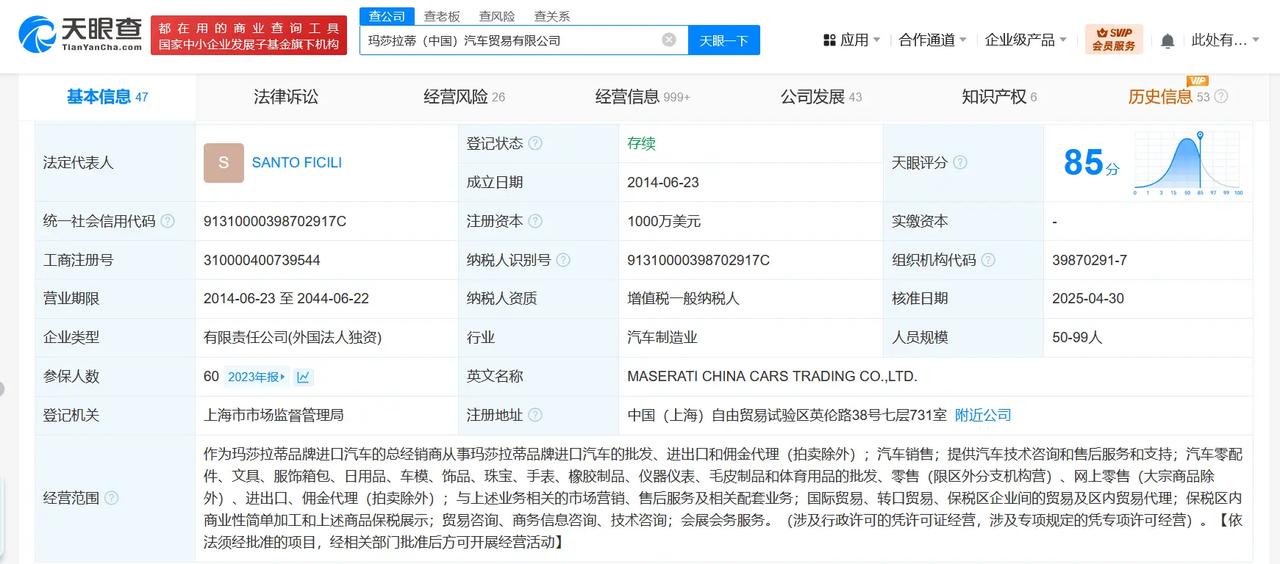Click the 法定代表人 label
The height and width of the screenshot is (564, 1280).
[x=78, y=162]
